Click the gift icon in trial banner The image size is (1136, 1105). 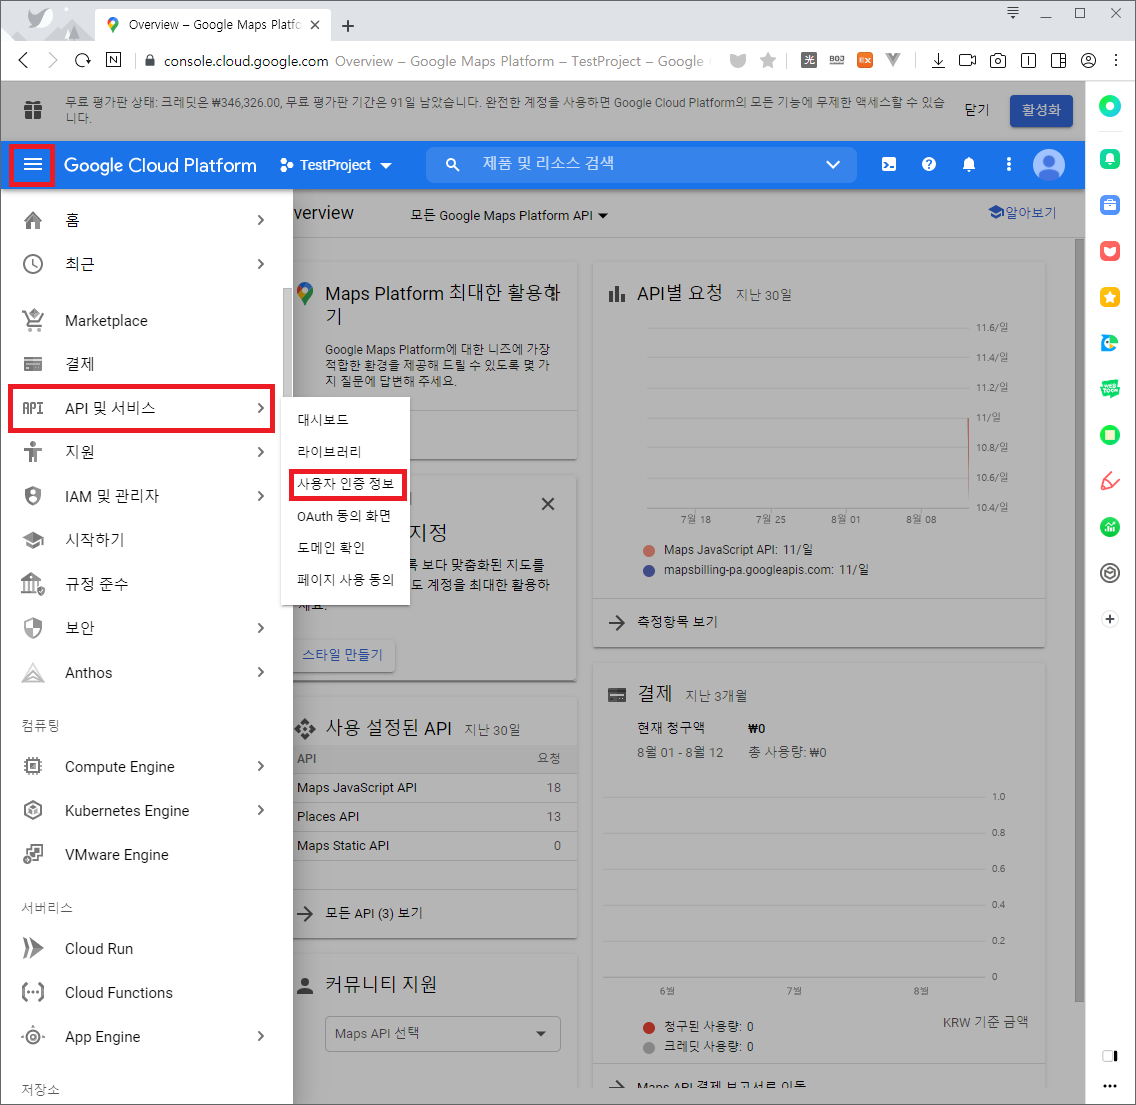33,110
